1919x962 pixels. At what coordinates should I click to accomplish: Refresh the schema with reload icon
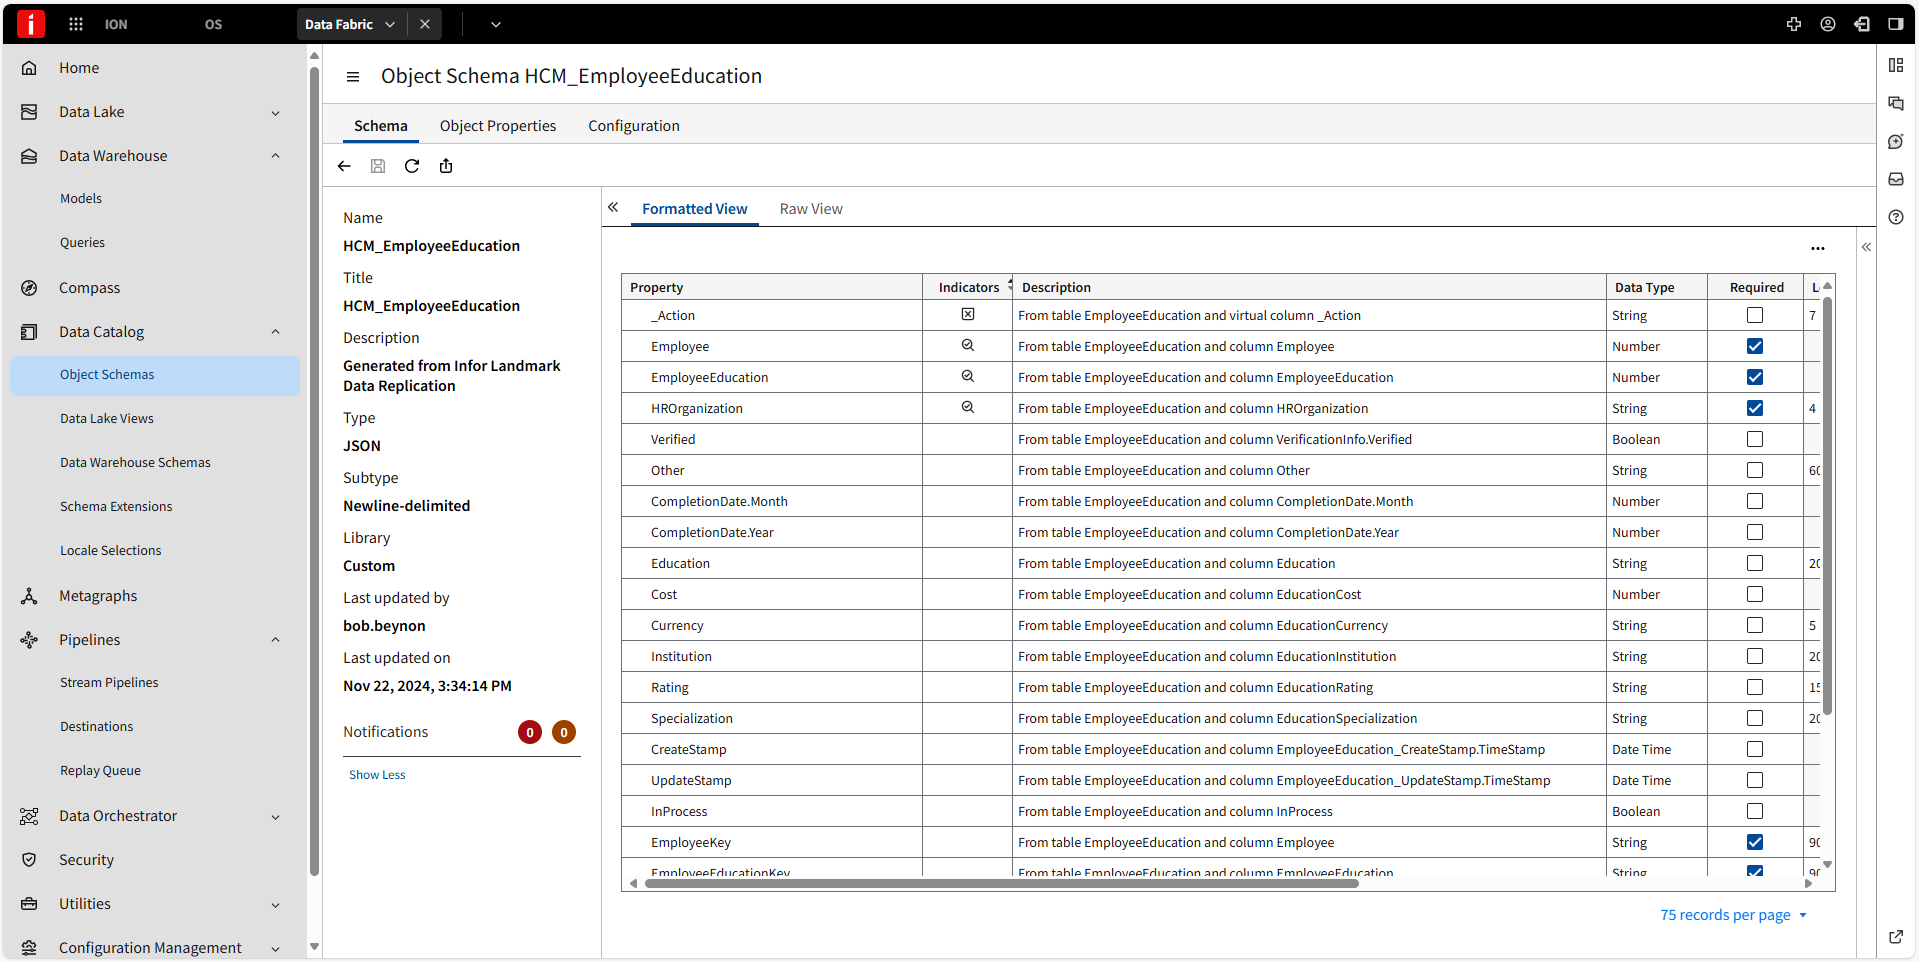tap(412, 166)
